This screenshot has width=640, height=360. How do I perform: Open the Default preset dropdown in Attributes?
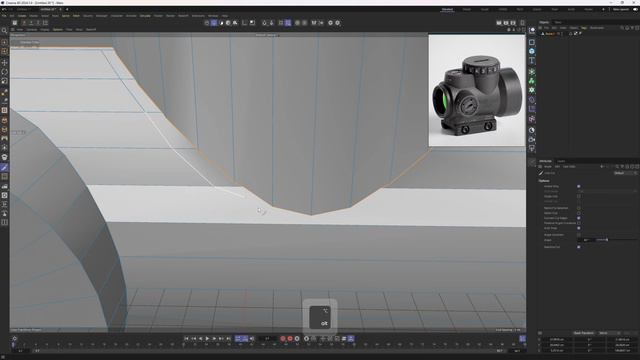[x=625, y=173]
